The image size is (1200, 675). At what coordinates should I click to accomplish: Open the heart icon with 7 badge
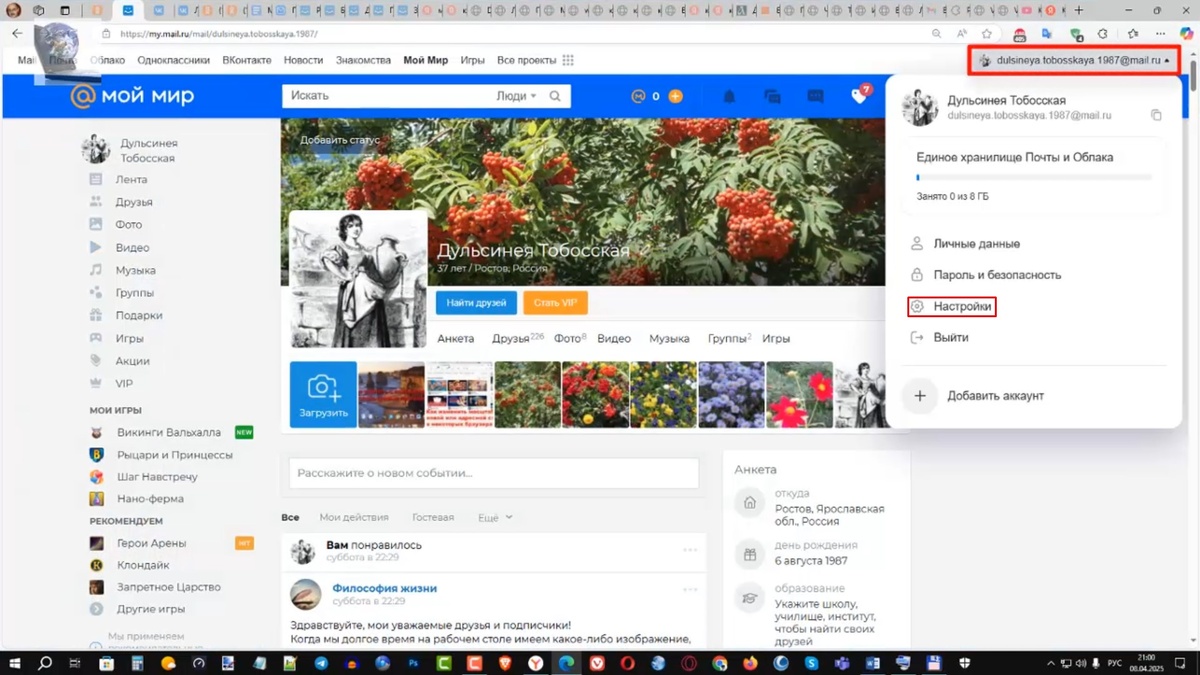[x=859, y=96]
